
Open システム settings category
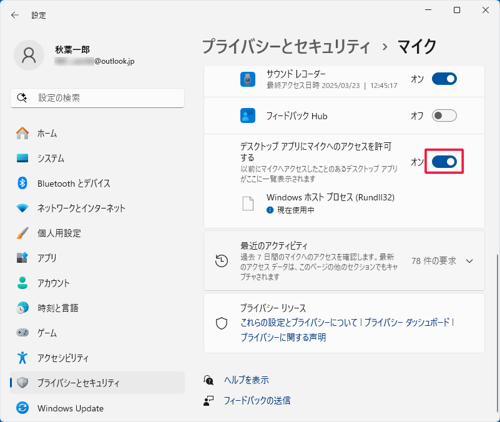[x=97, y=158]
